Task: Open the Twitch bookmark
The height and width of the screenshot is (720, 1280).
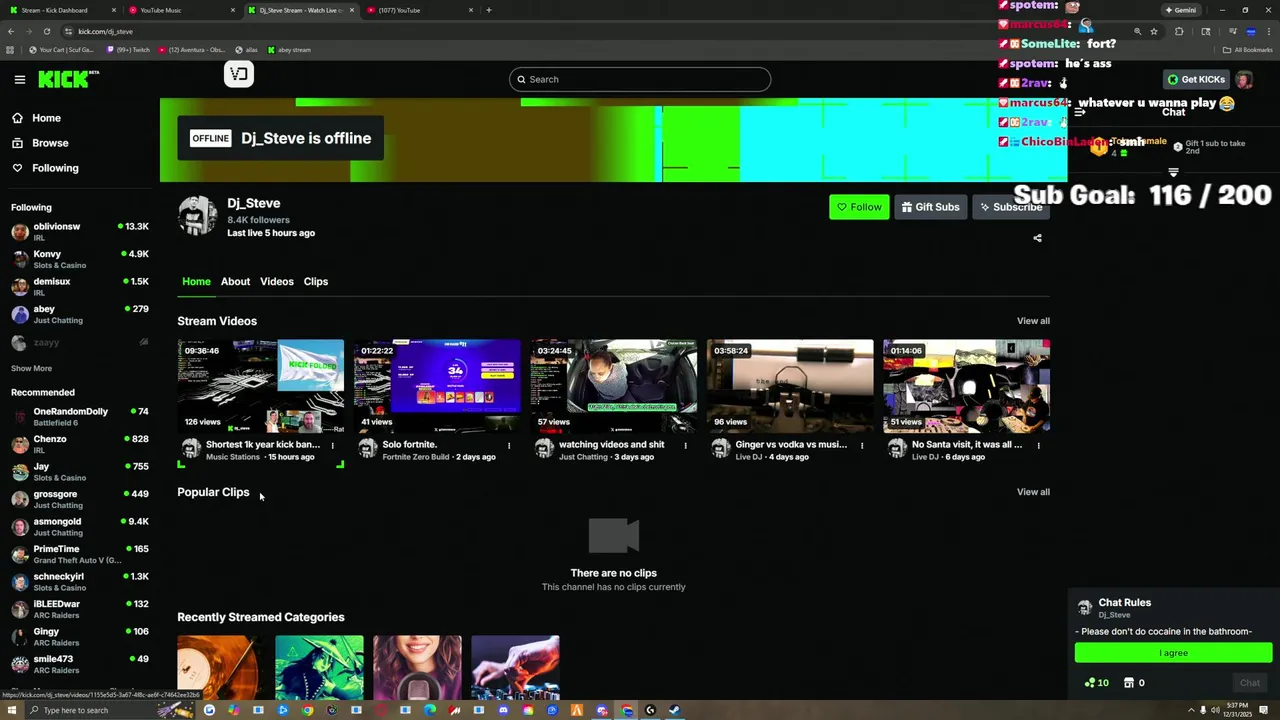Action: [128, 50]
